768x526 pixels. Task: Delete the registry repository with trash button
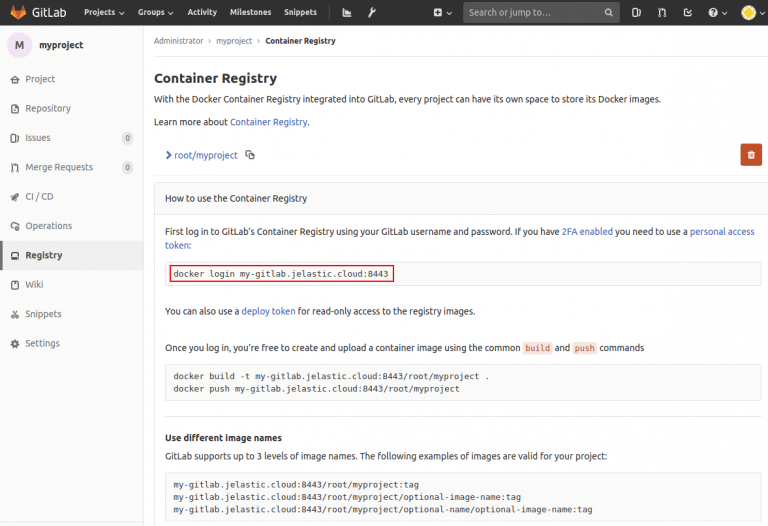point(751,155)
